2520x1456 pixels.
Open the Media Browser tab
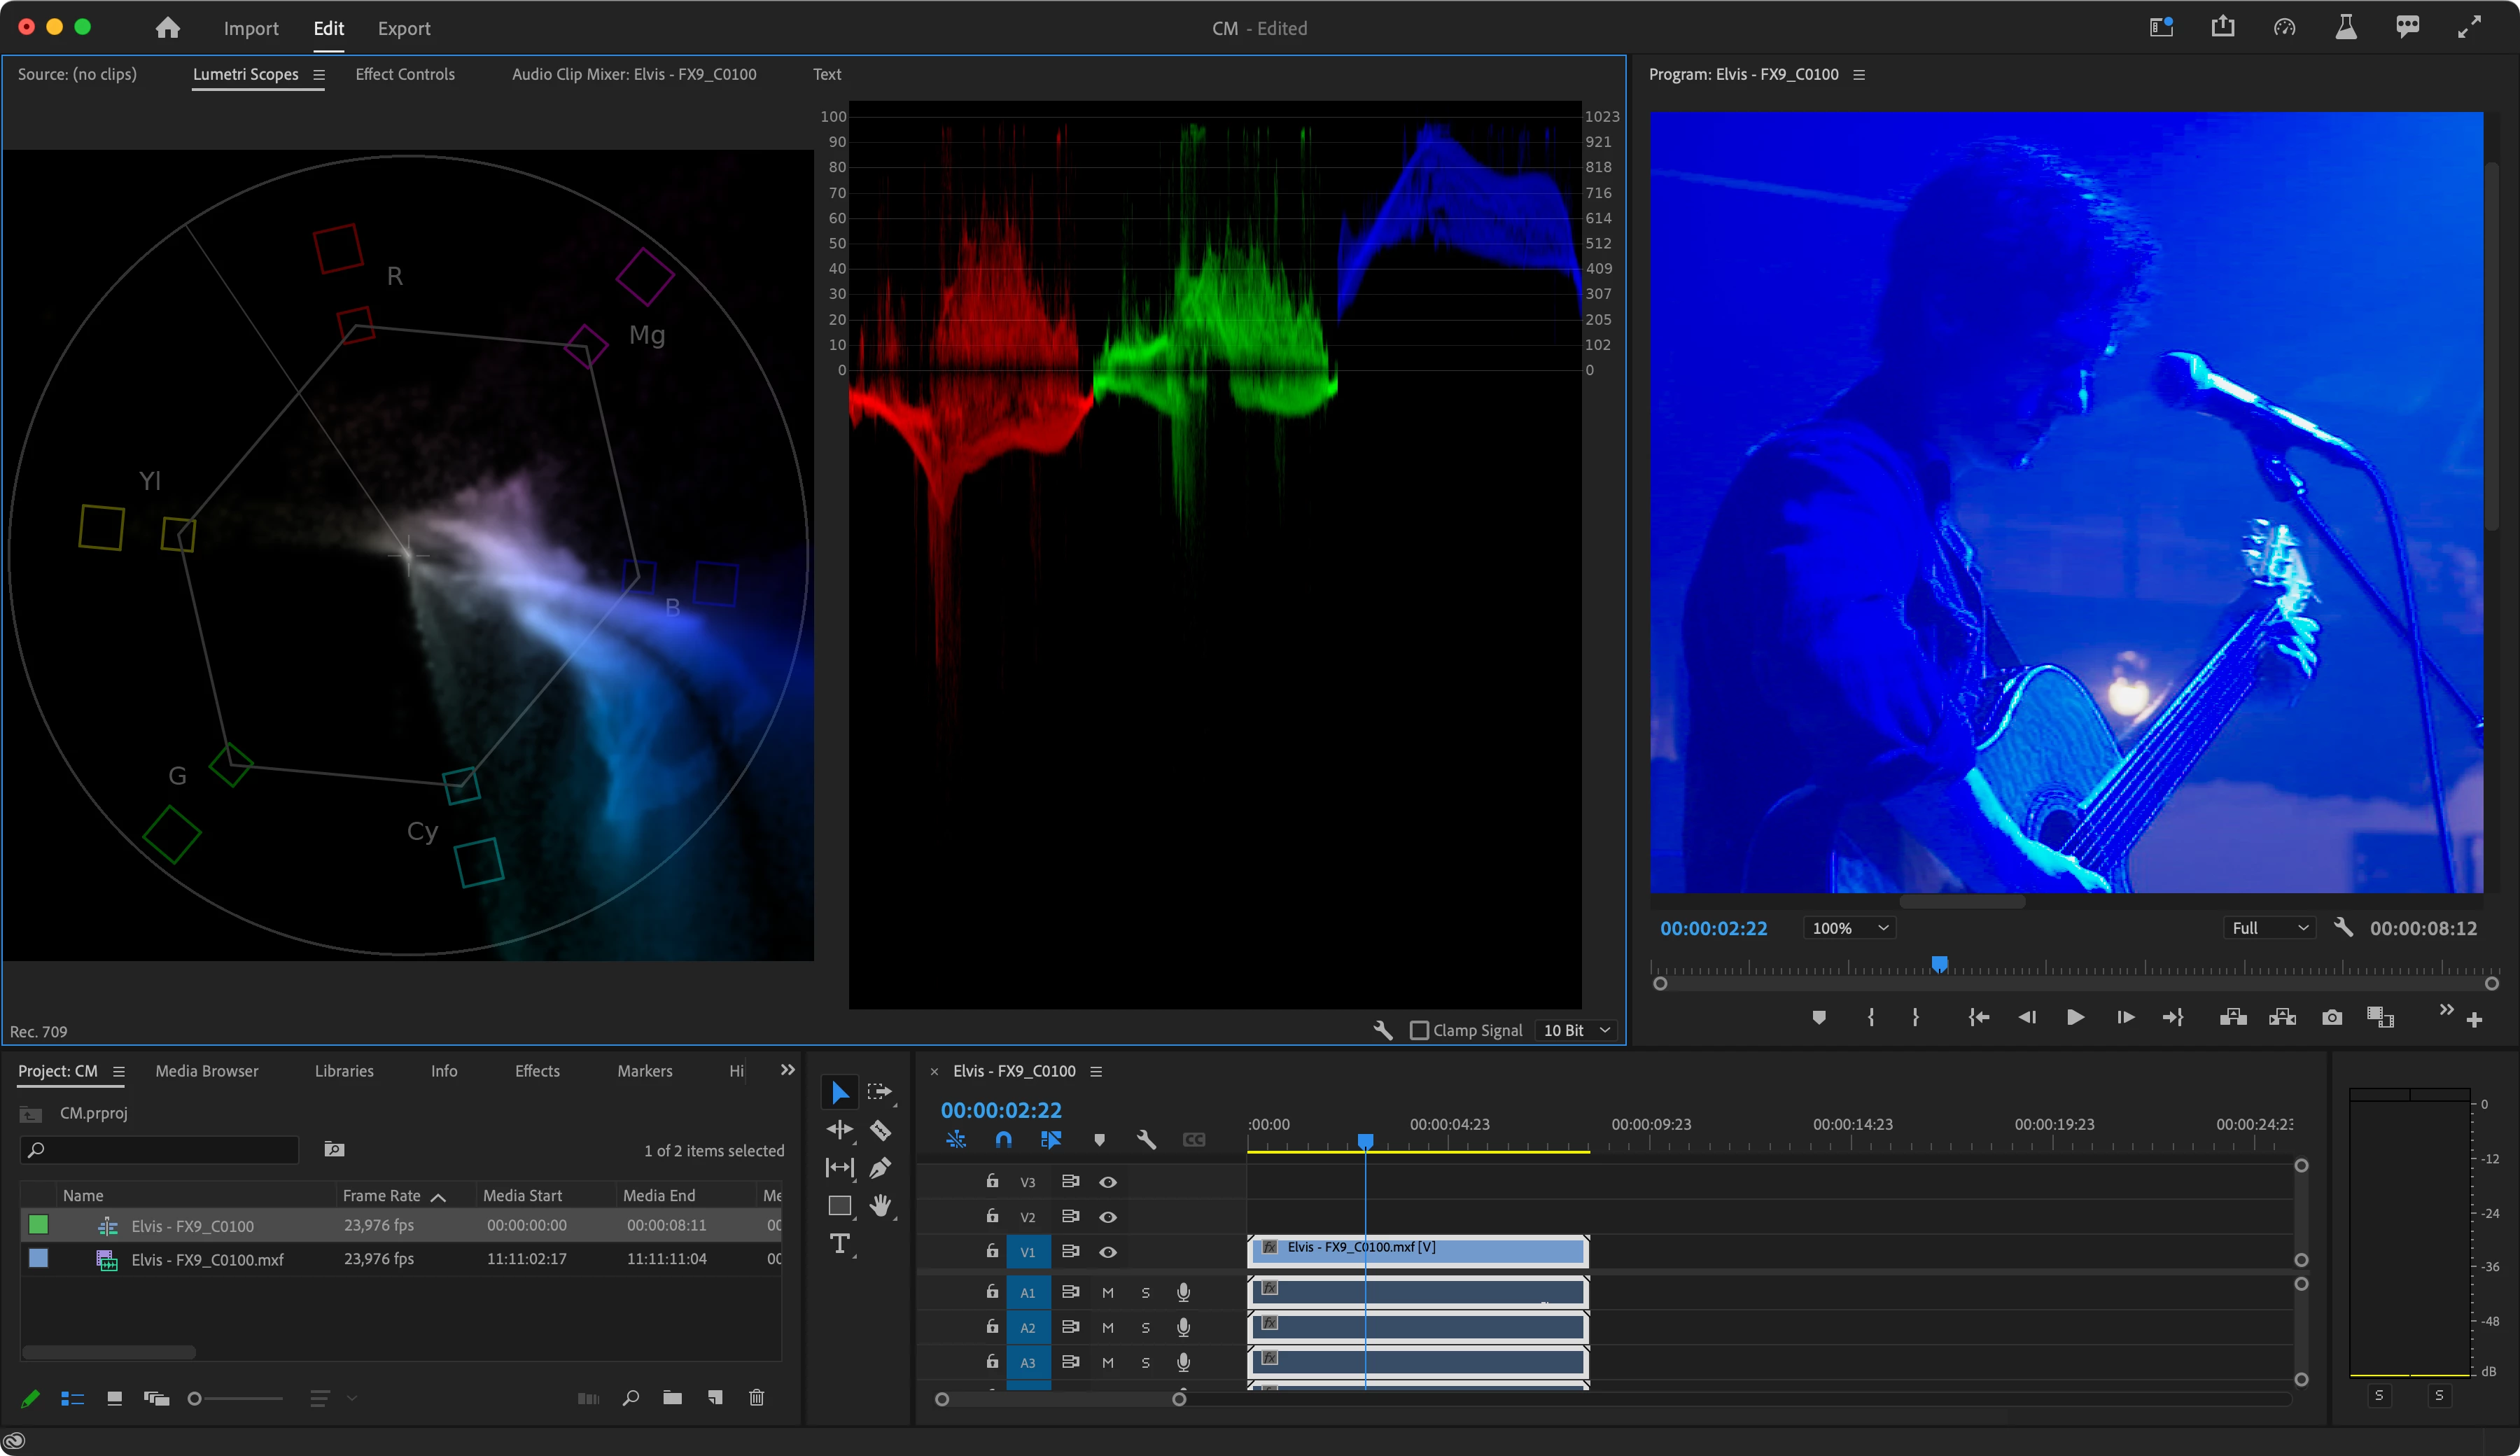tap(207, 1071)
